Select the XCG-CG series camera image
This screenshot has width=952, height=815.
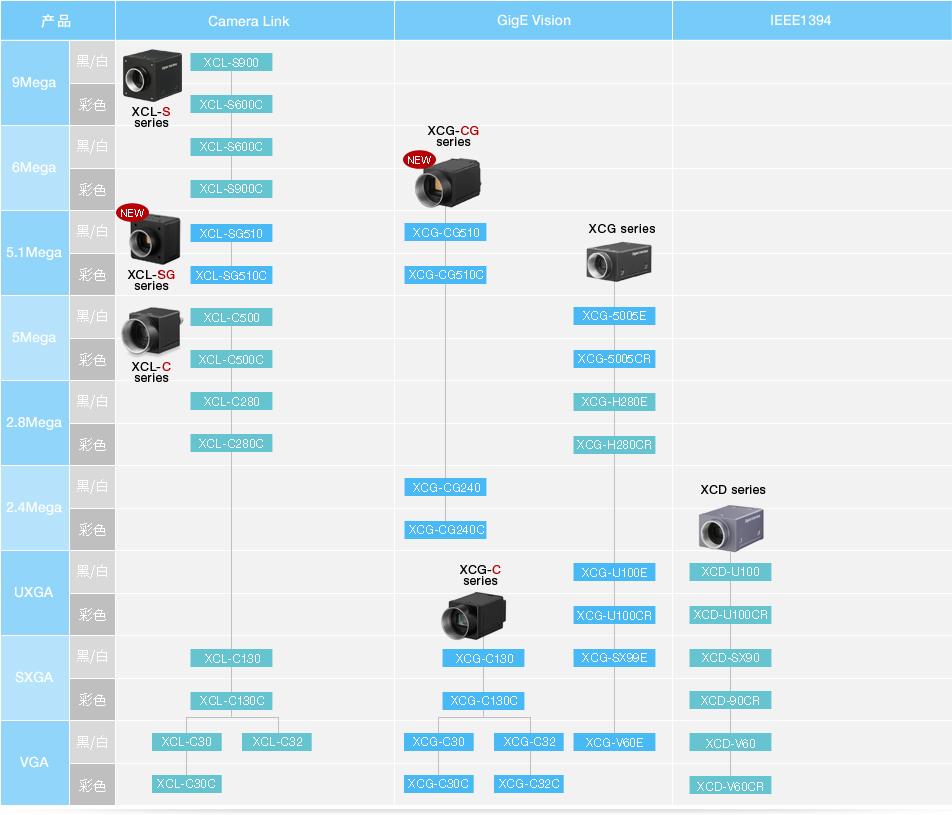(x=448, y=183)
